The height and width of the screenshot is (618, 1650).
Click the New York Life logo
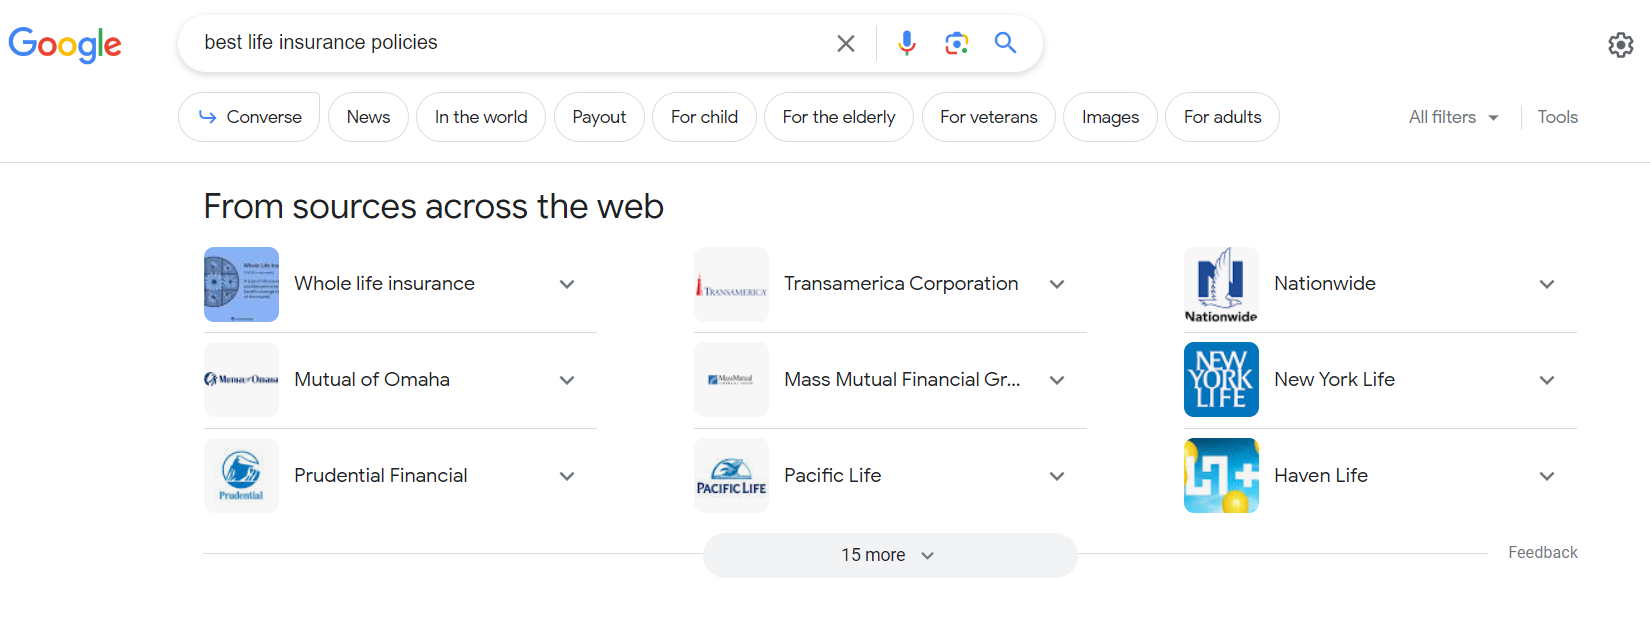[1221, 380]
